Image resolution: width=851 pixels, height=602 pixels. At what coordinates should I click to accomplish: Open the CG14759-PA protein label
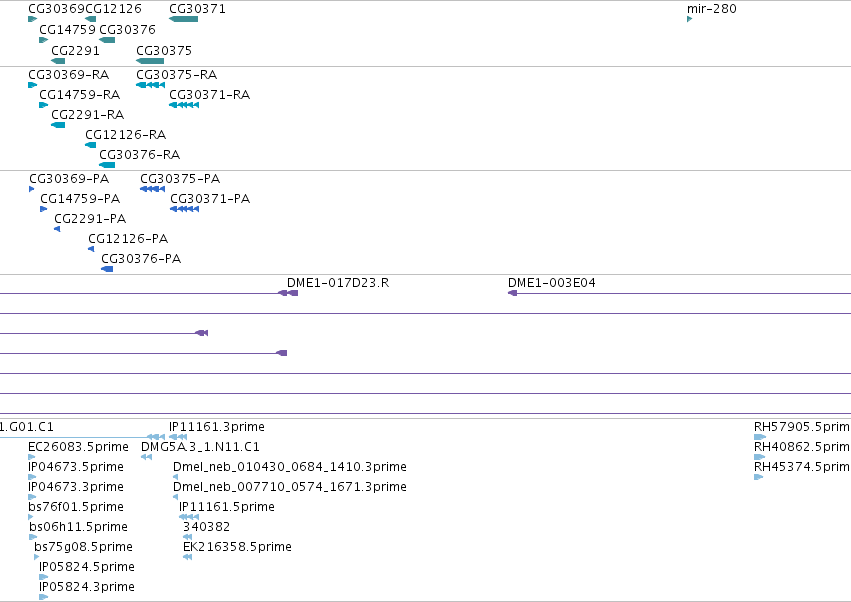80,199
